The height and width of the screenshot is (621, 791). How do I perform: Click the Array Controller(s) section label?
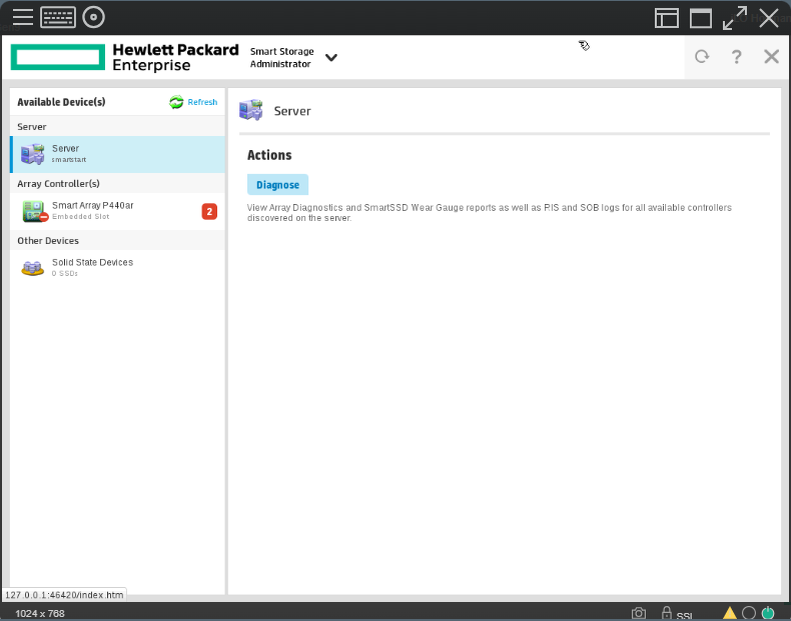[x=59, y=184]
